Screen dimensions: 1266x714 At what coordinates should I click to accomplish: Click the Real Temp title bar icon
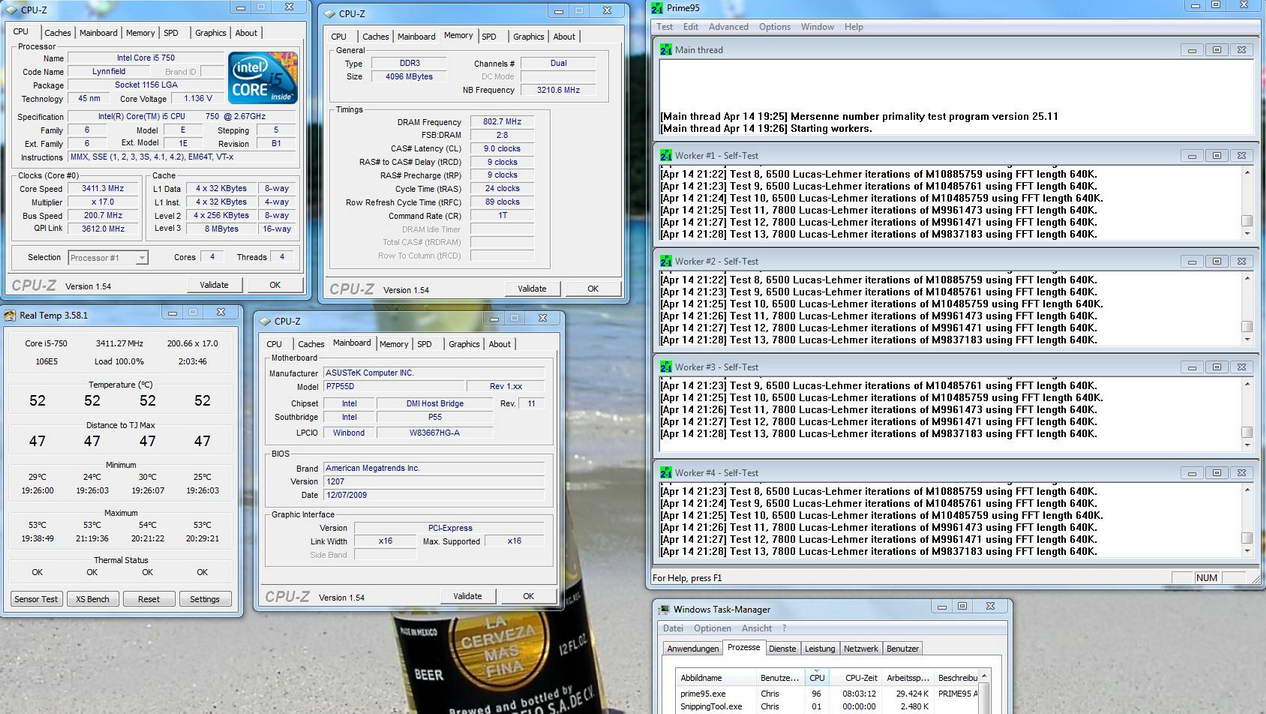click(10, 315)
